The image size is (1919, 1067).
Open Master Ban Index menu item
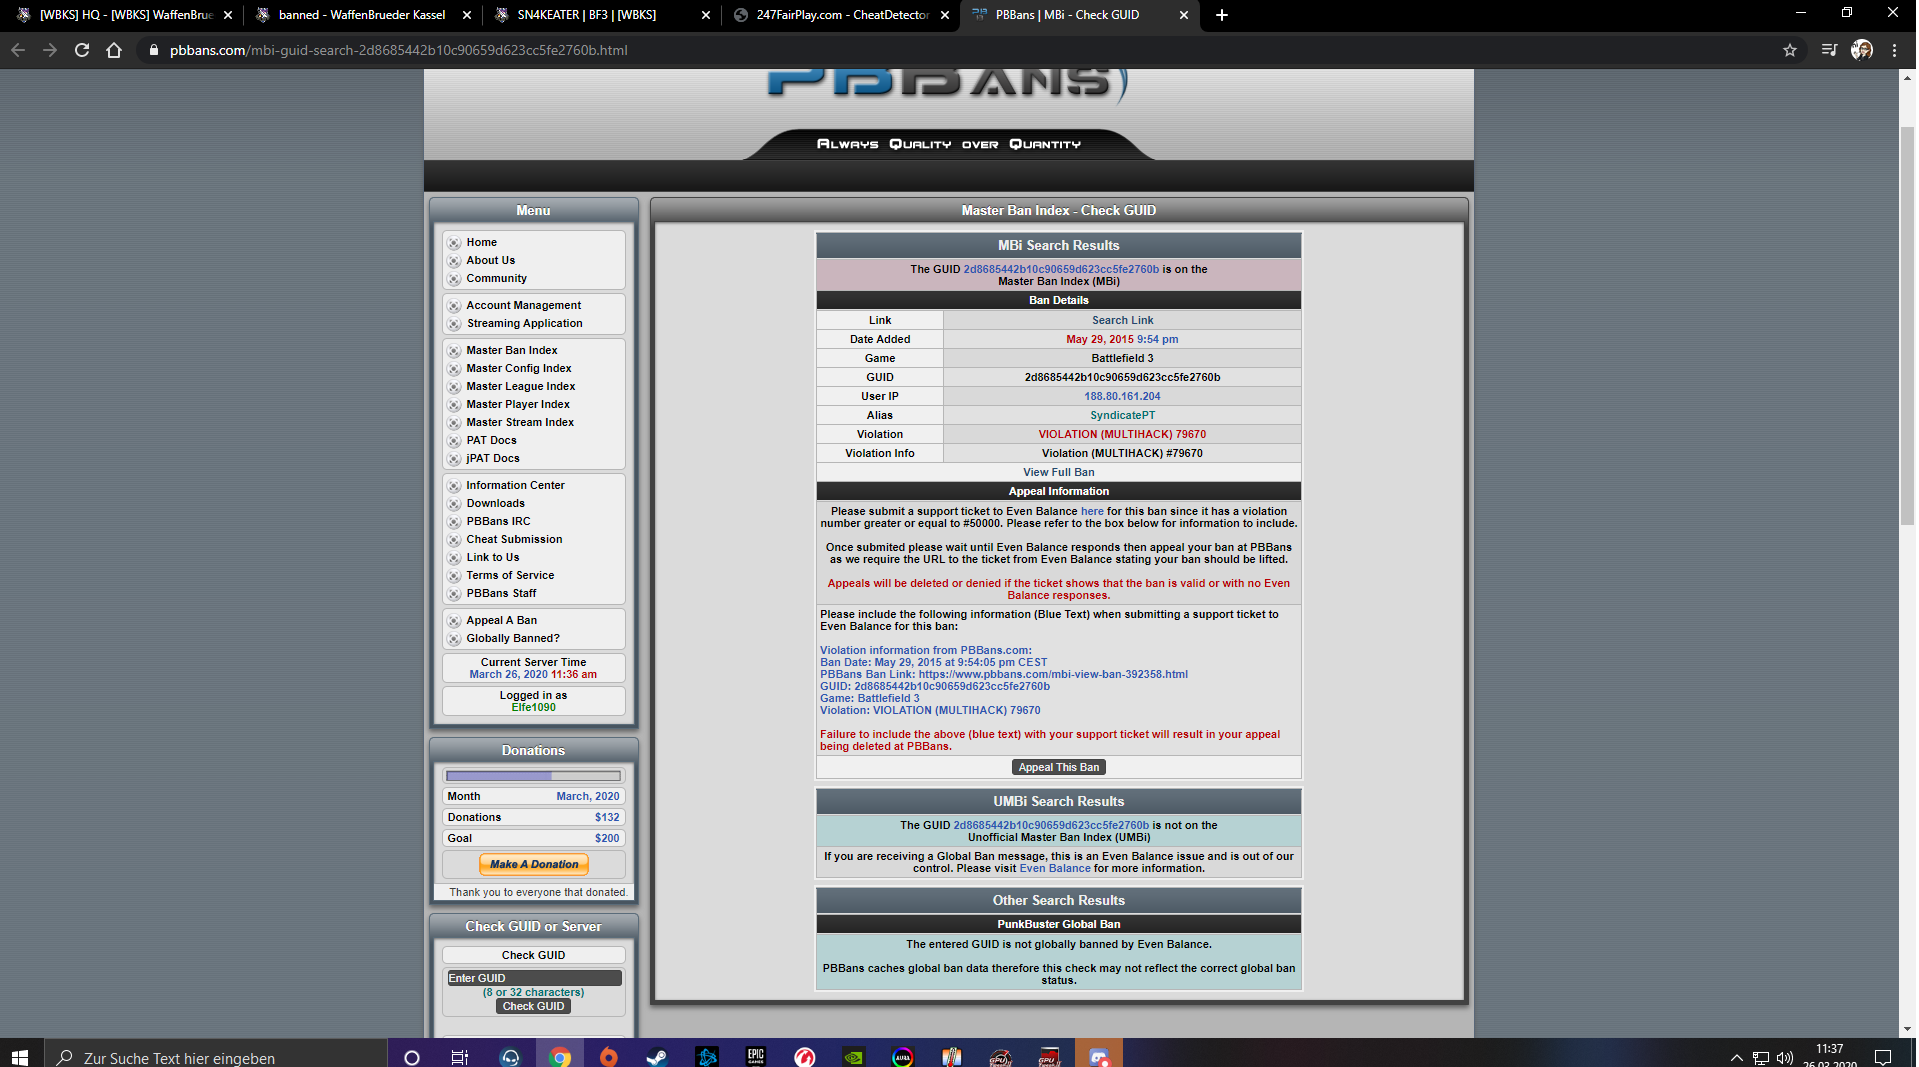coord(511,350)
